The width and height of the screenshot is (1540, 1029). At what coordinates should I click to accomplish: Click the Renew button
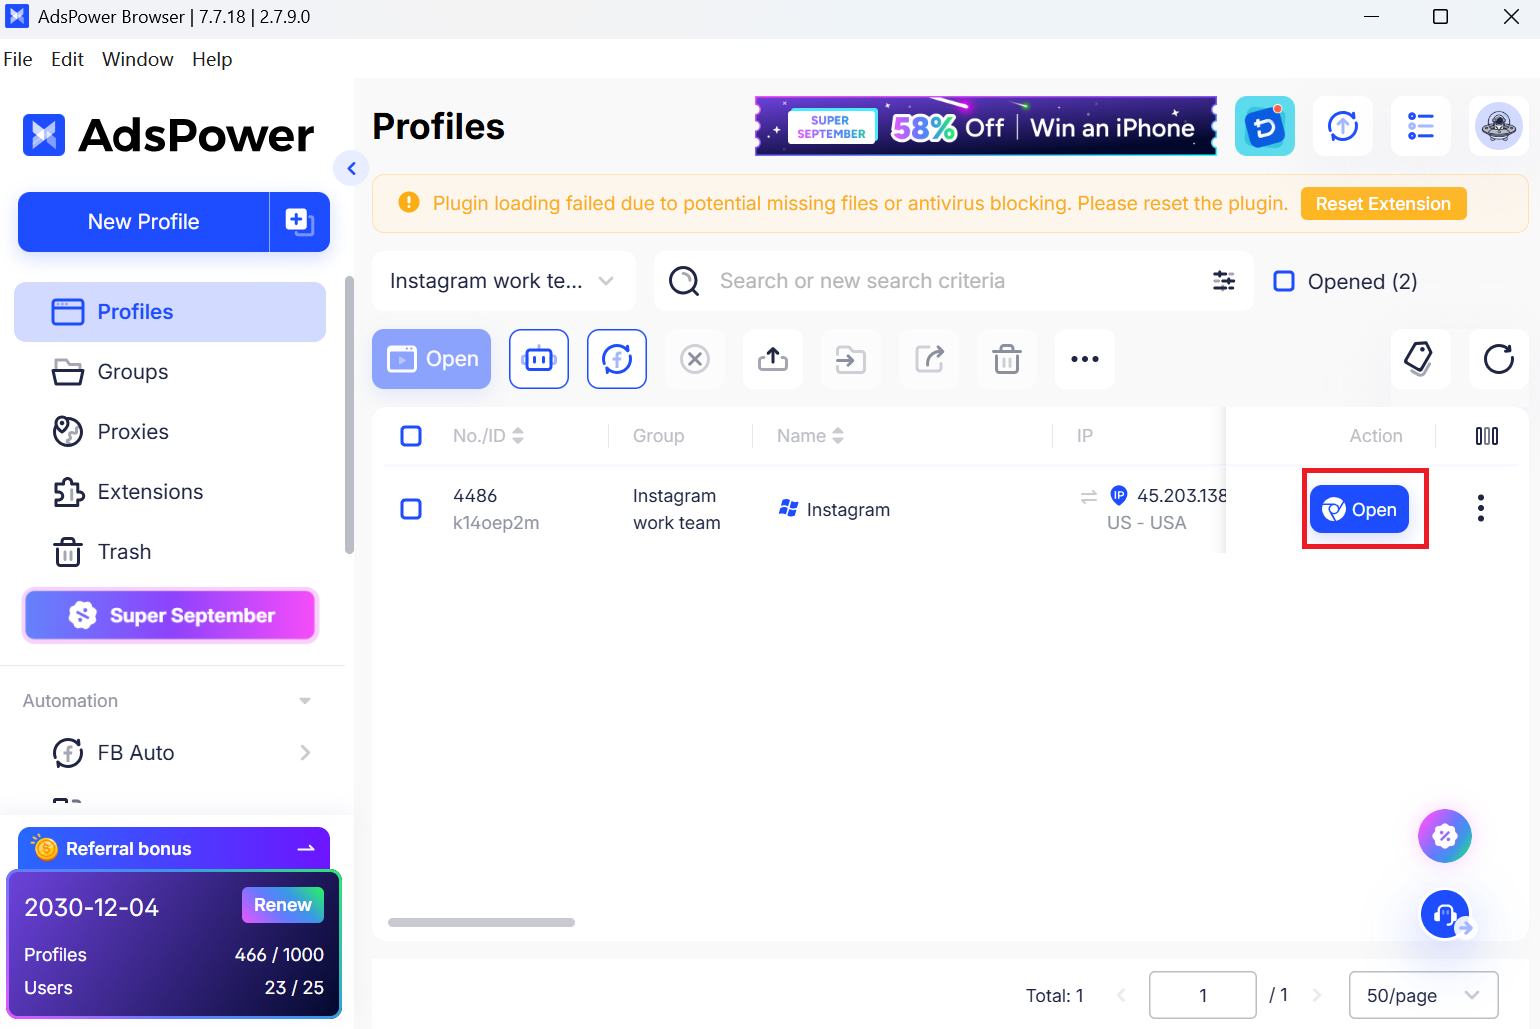pos(283,905)
